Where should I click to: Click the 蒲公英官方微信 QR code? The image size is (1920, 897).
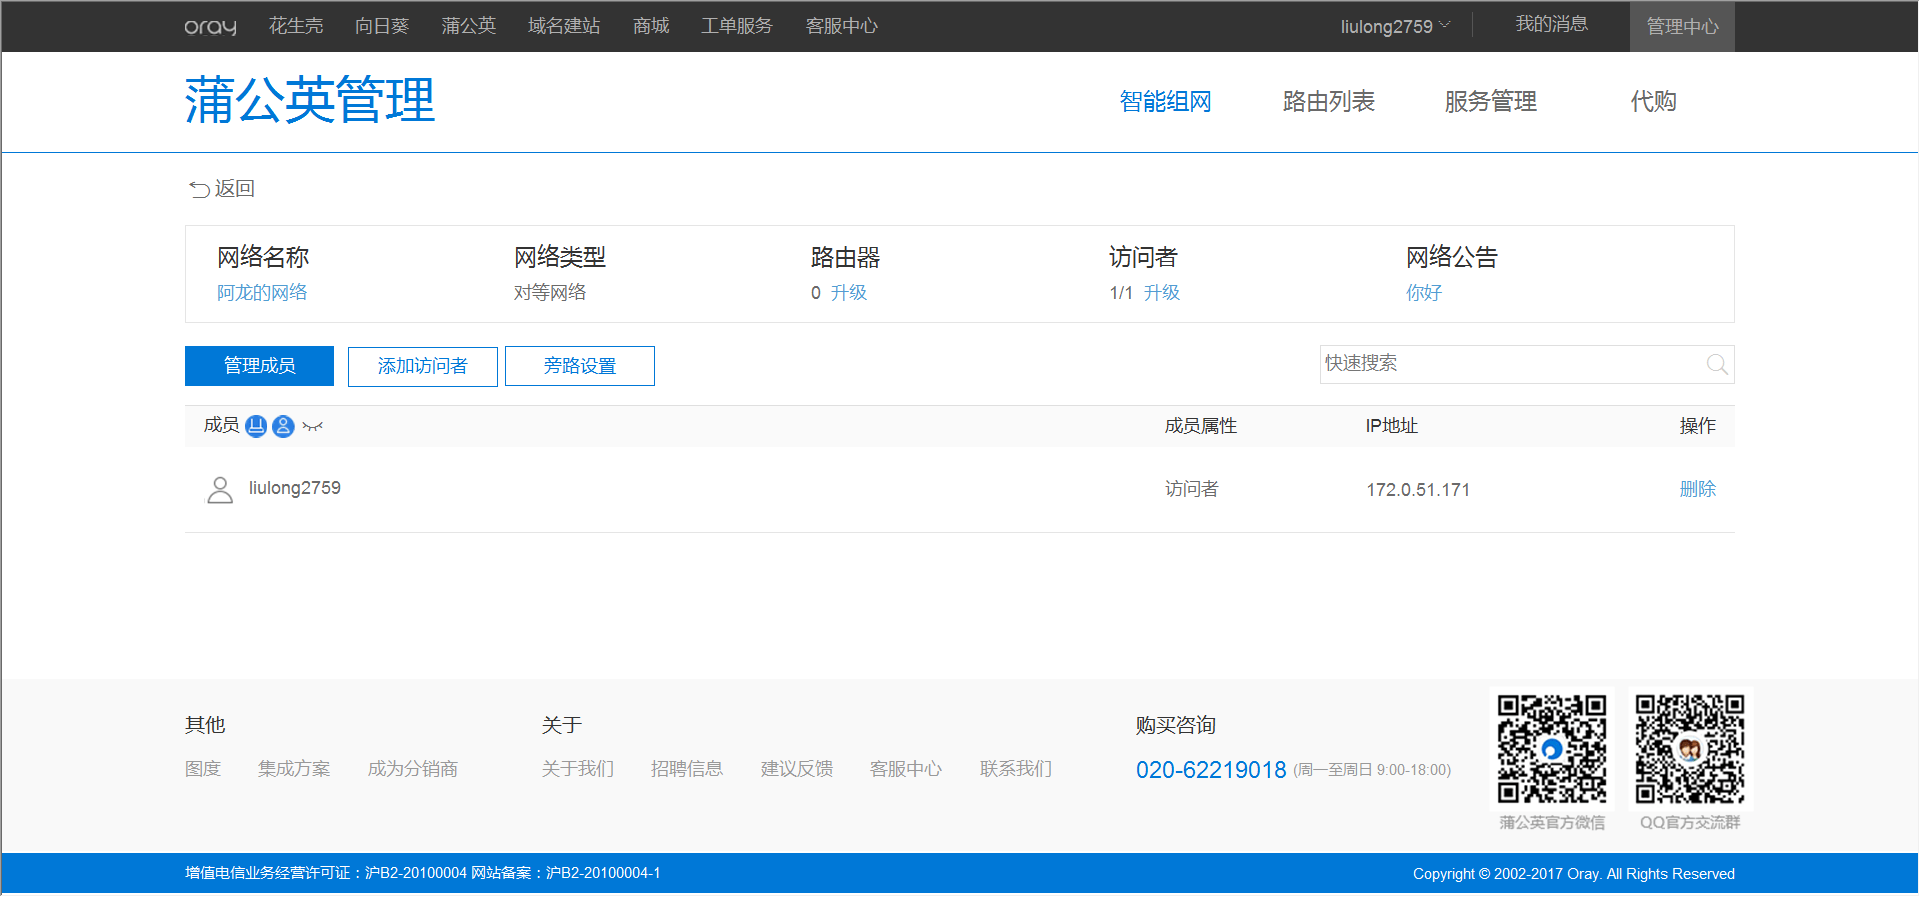tap(1551, 749)
